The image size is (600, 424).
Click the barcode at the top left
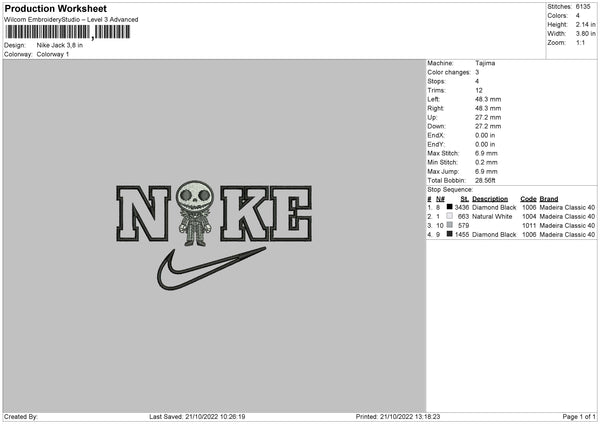[67, 32]
